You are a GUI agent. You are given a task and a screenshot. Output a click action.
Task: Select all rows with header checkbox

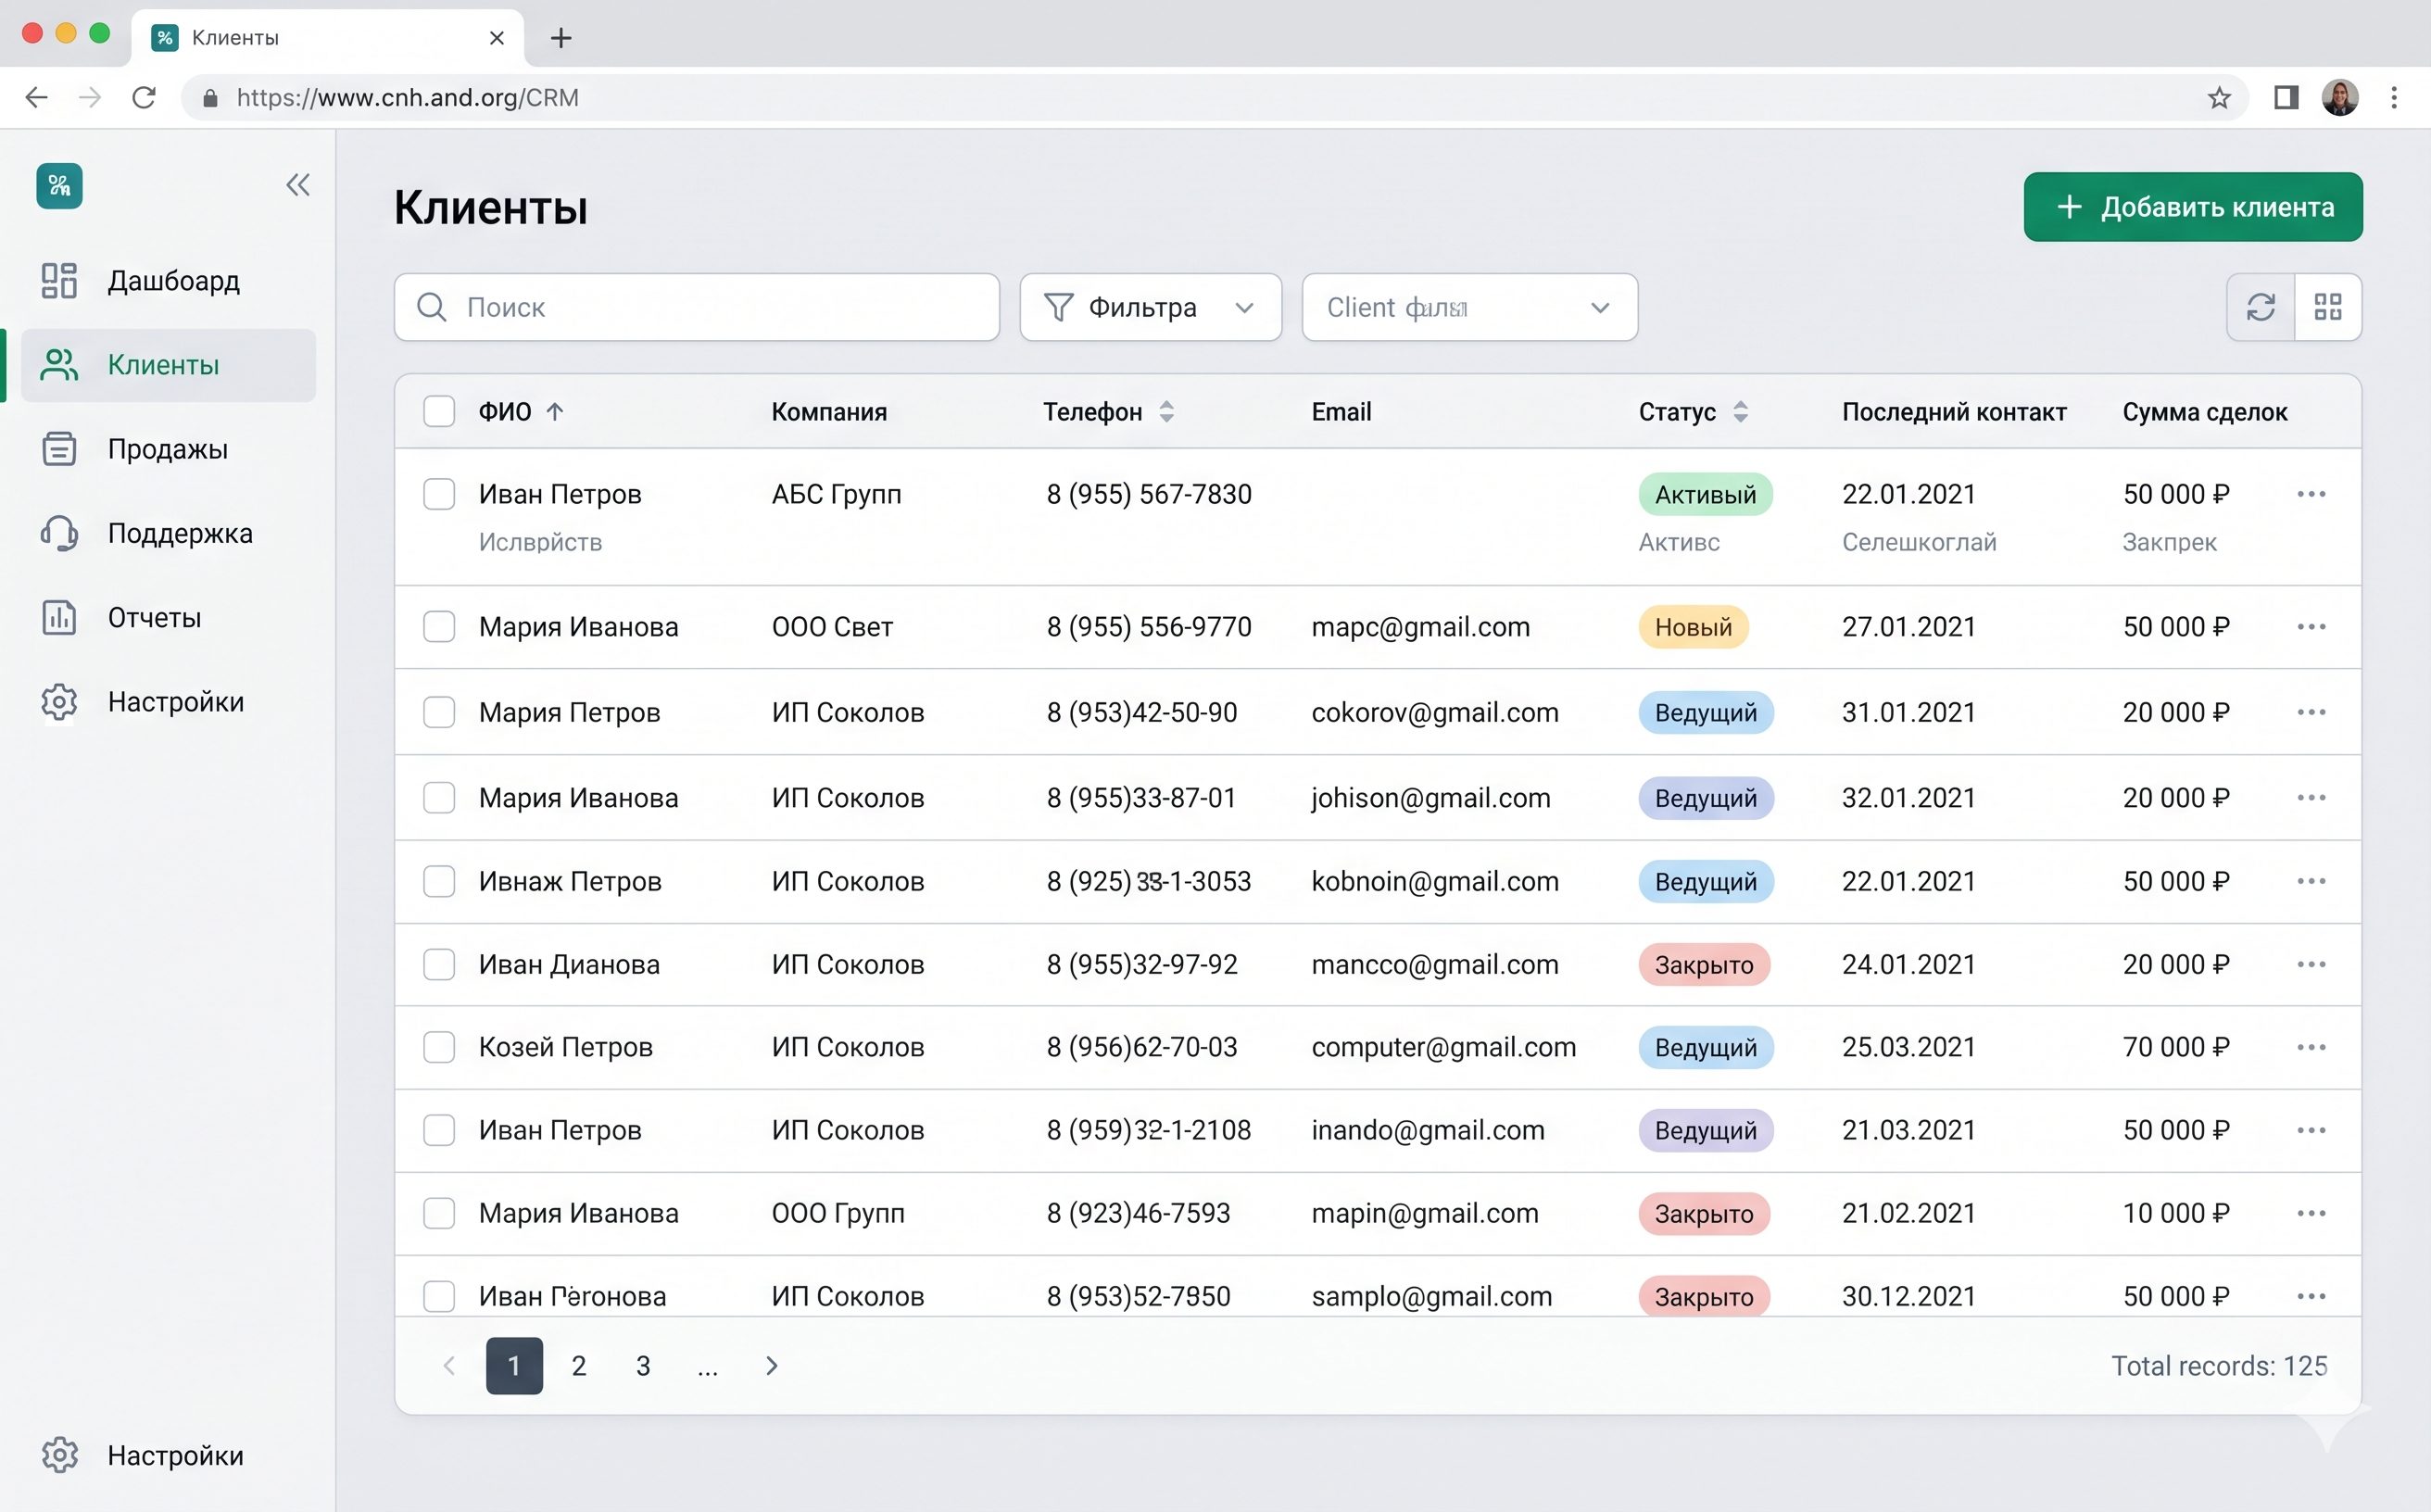coord(439,411)
